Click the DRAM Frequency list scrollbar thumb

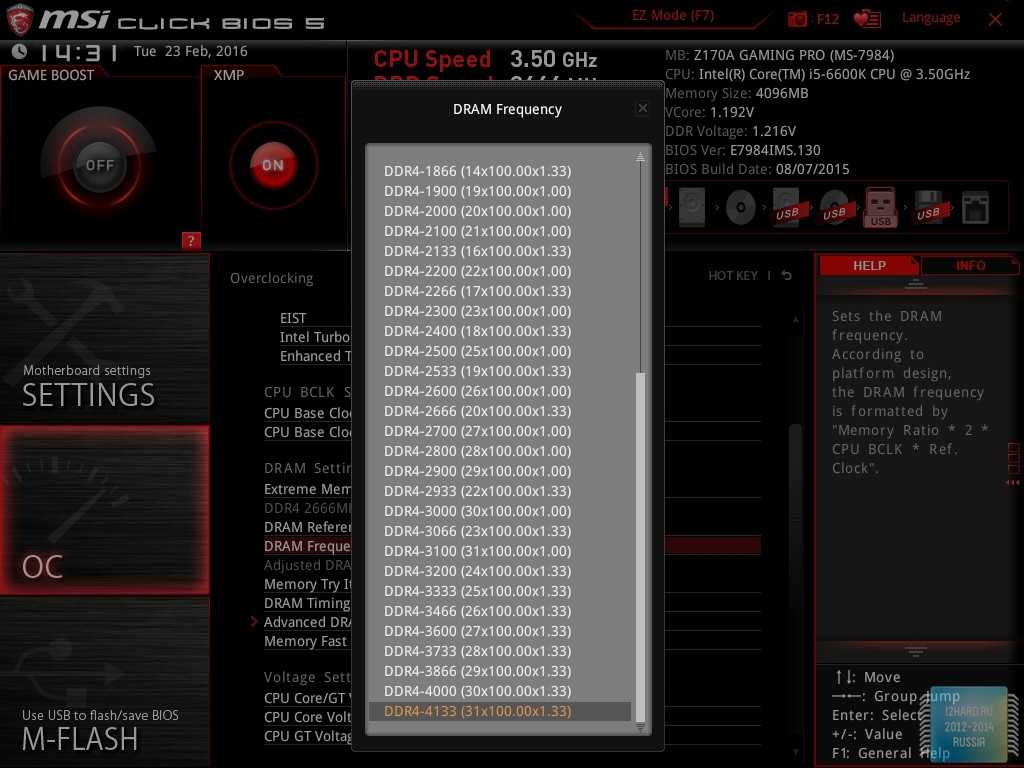(x=641, y=545)
